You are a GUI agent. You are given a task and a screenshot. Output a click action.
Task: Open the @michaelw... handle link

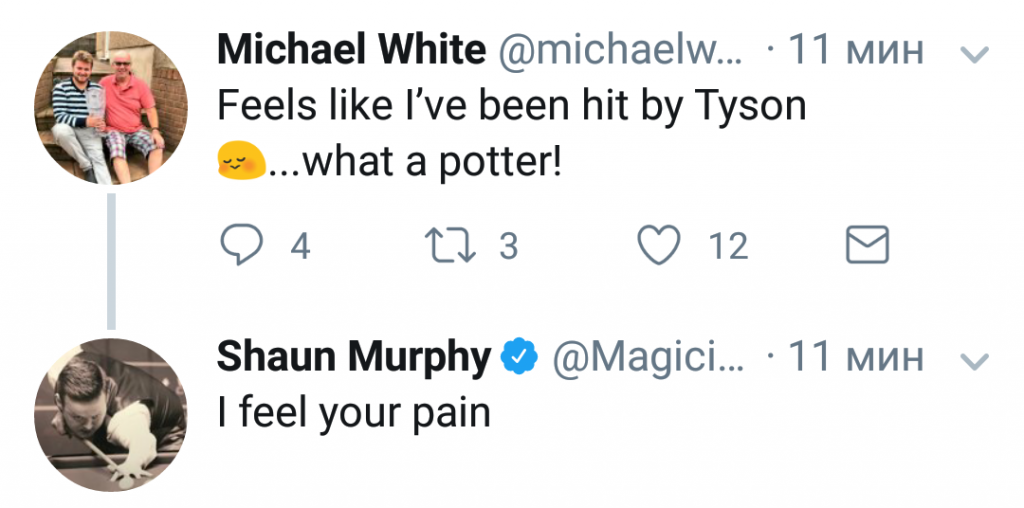pos(619,50)
